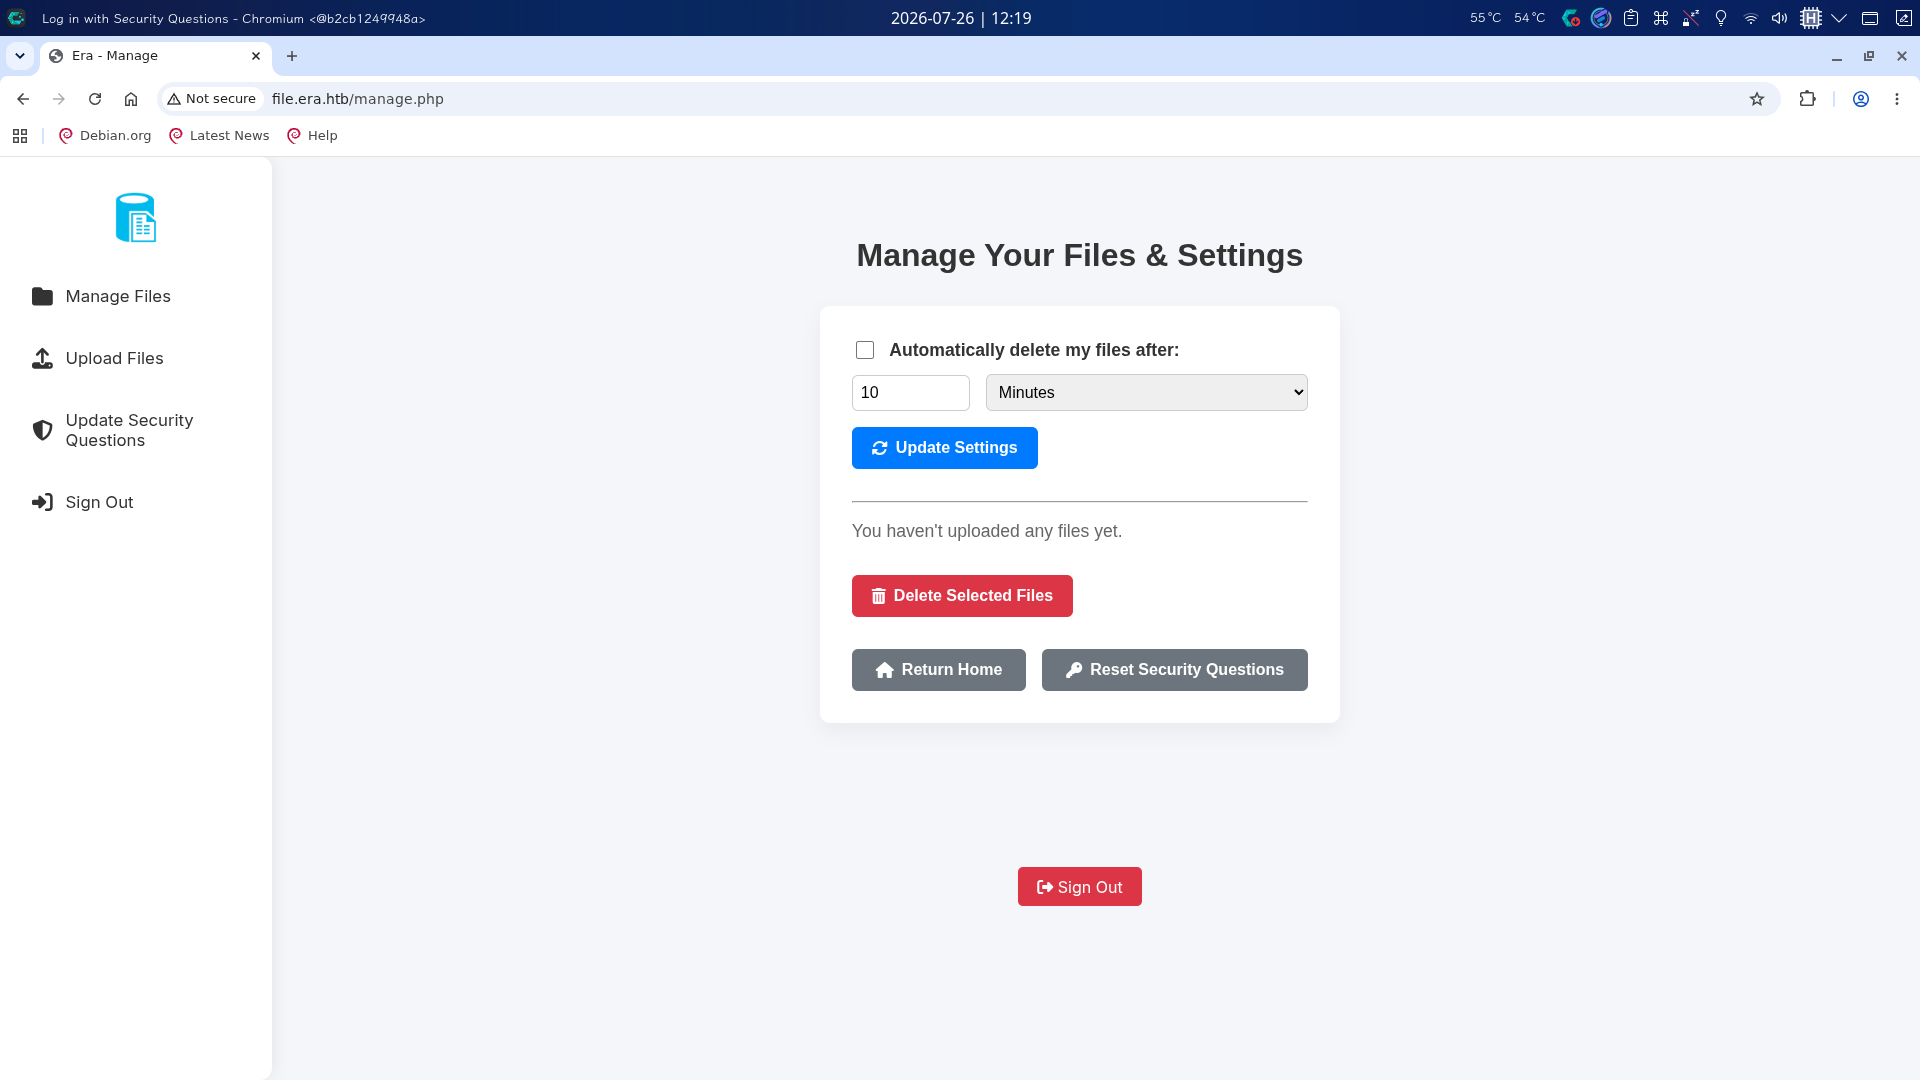
Task: Open the Help bookmark
Action: point(312,136)
